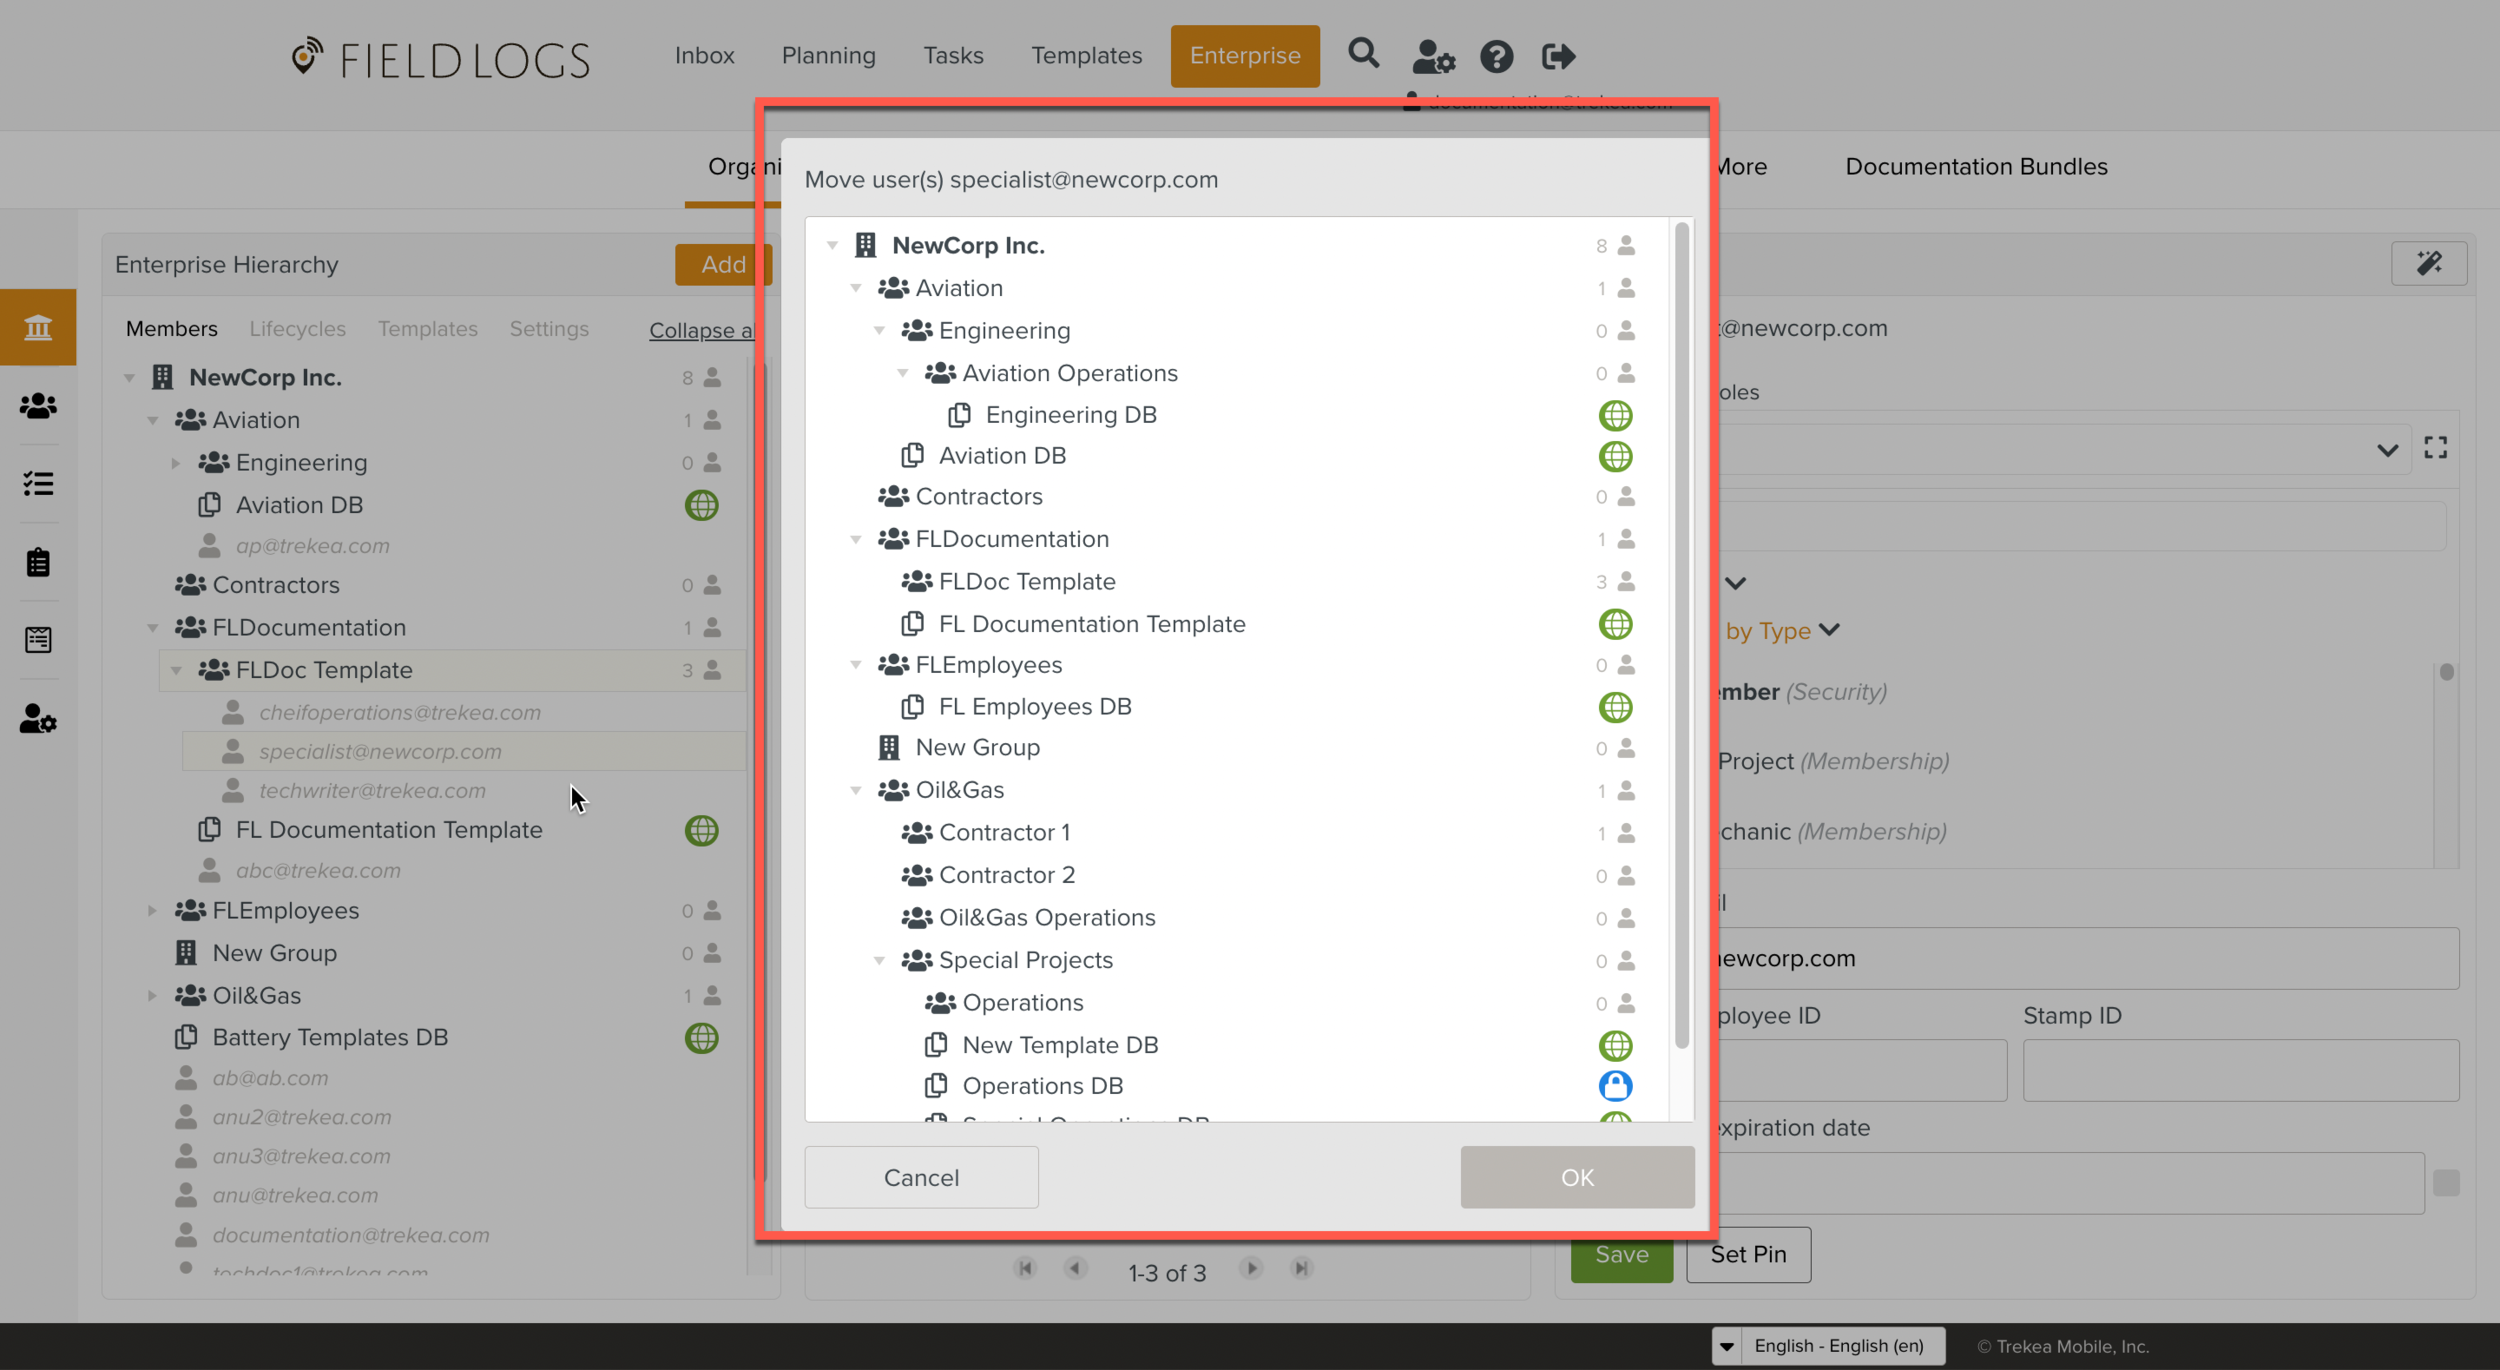Click the magic wand edit icon
2500x1370 pixels.
point(2428,264)
